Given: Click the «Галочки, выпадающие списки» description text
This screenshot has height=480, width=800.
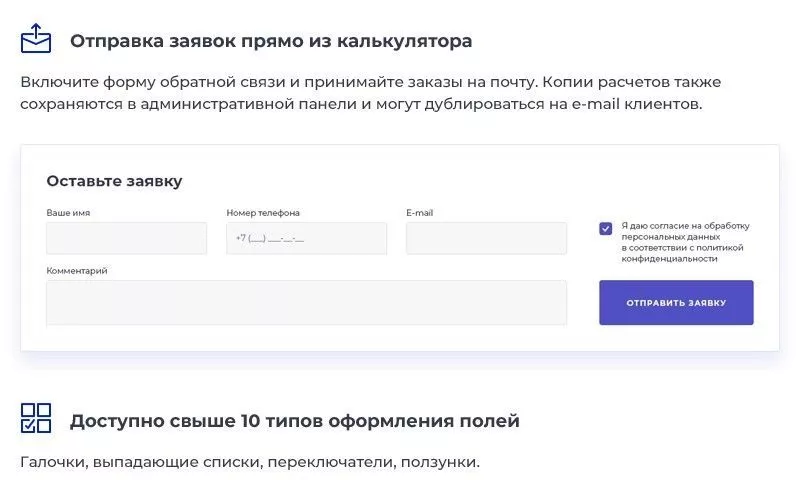Looking at the screenshot, I should pyautogui.click(x=250, y=462).
